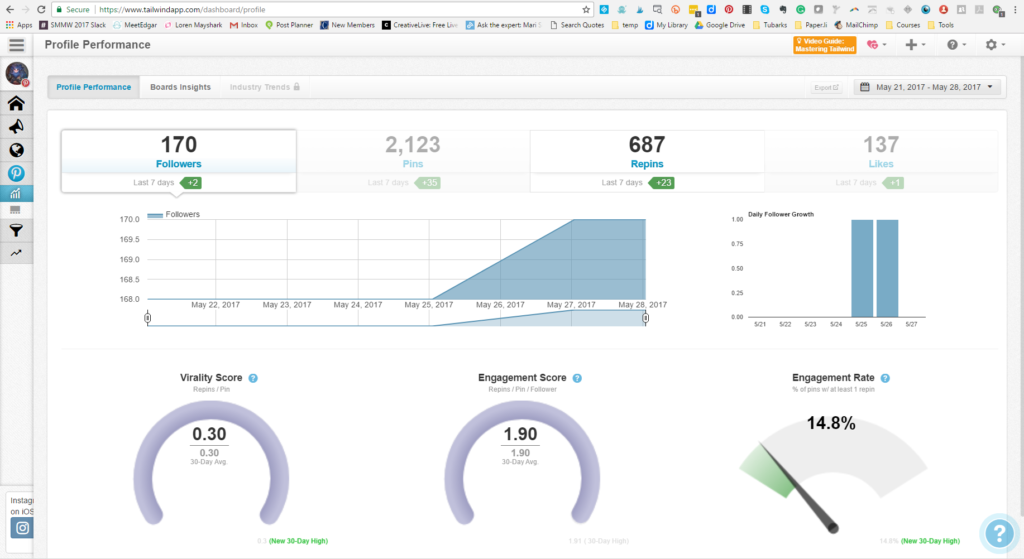The width and height of the screenshot is (1024, 559).
Task: Select the Pinterest logo sidebar icon
Action: pyautogui.click(x=16, y=173)
